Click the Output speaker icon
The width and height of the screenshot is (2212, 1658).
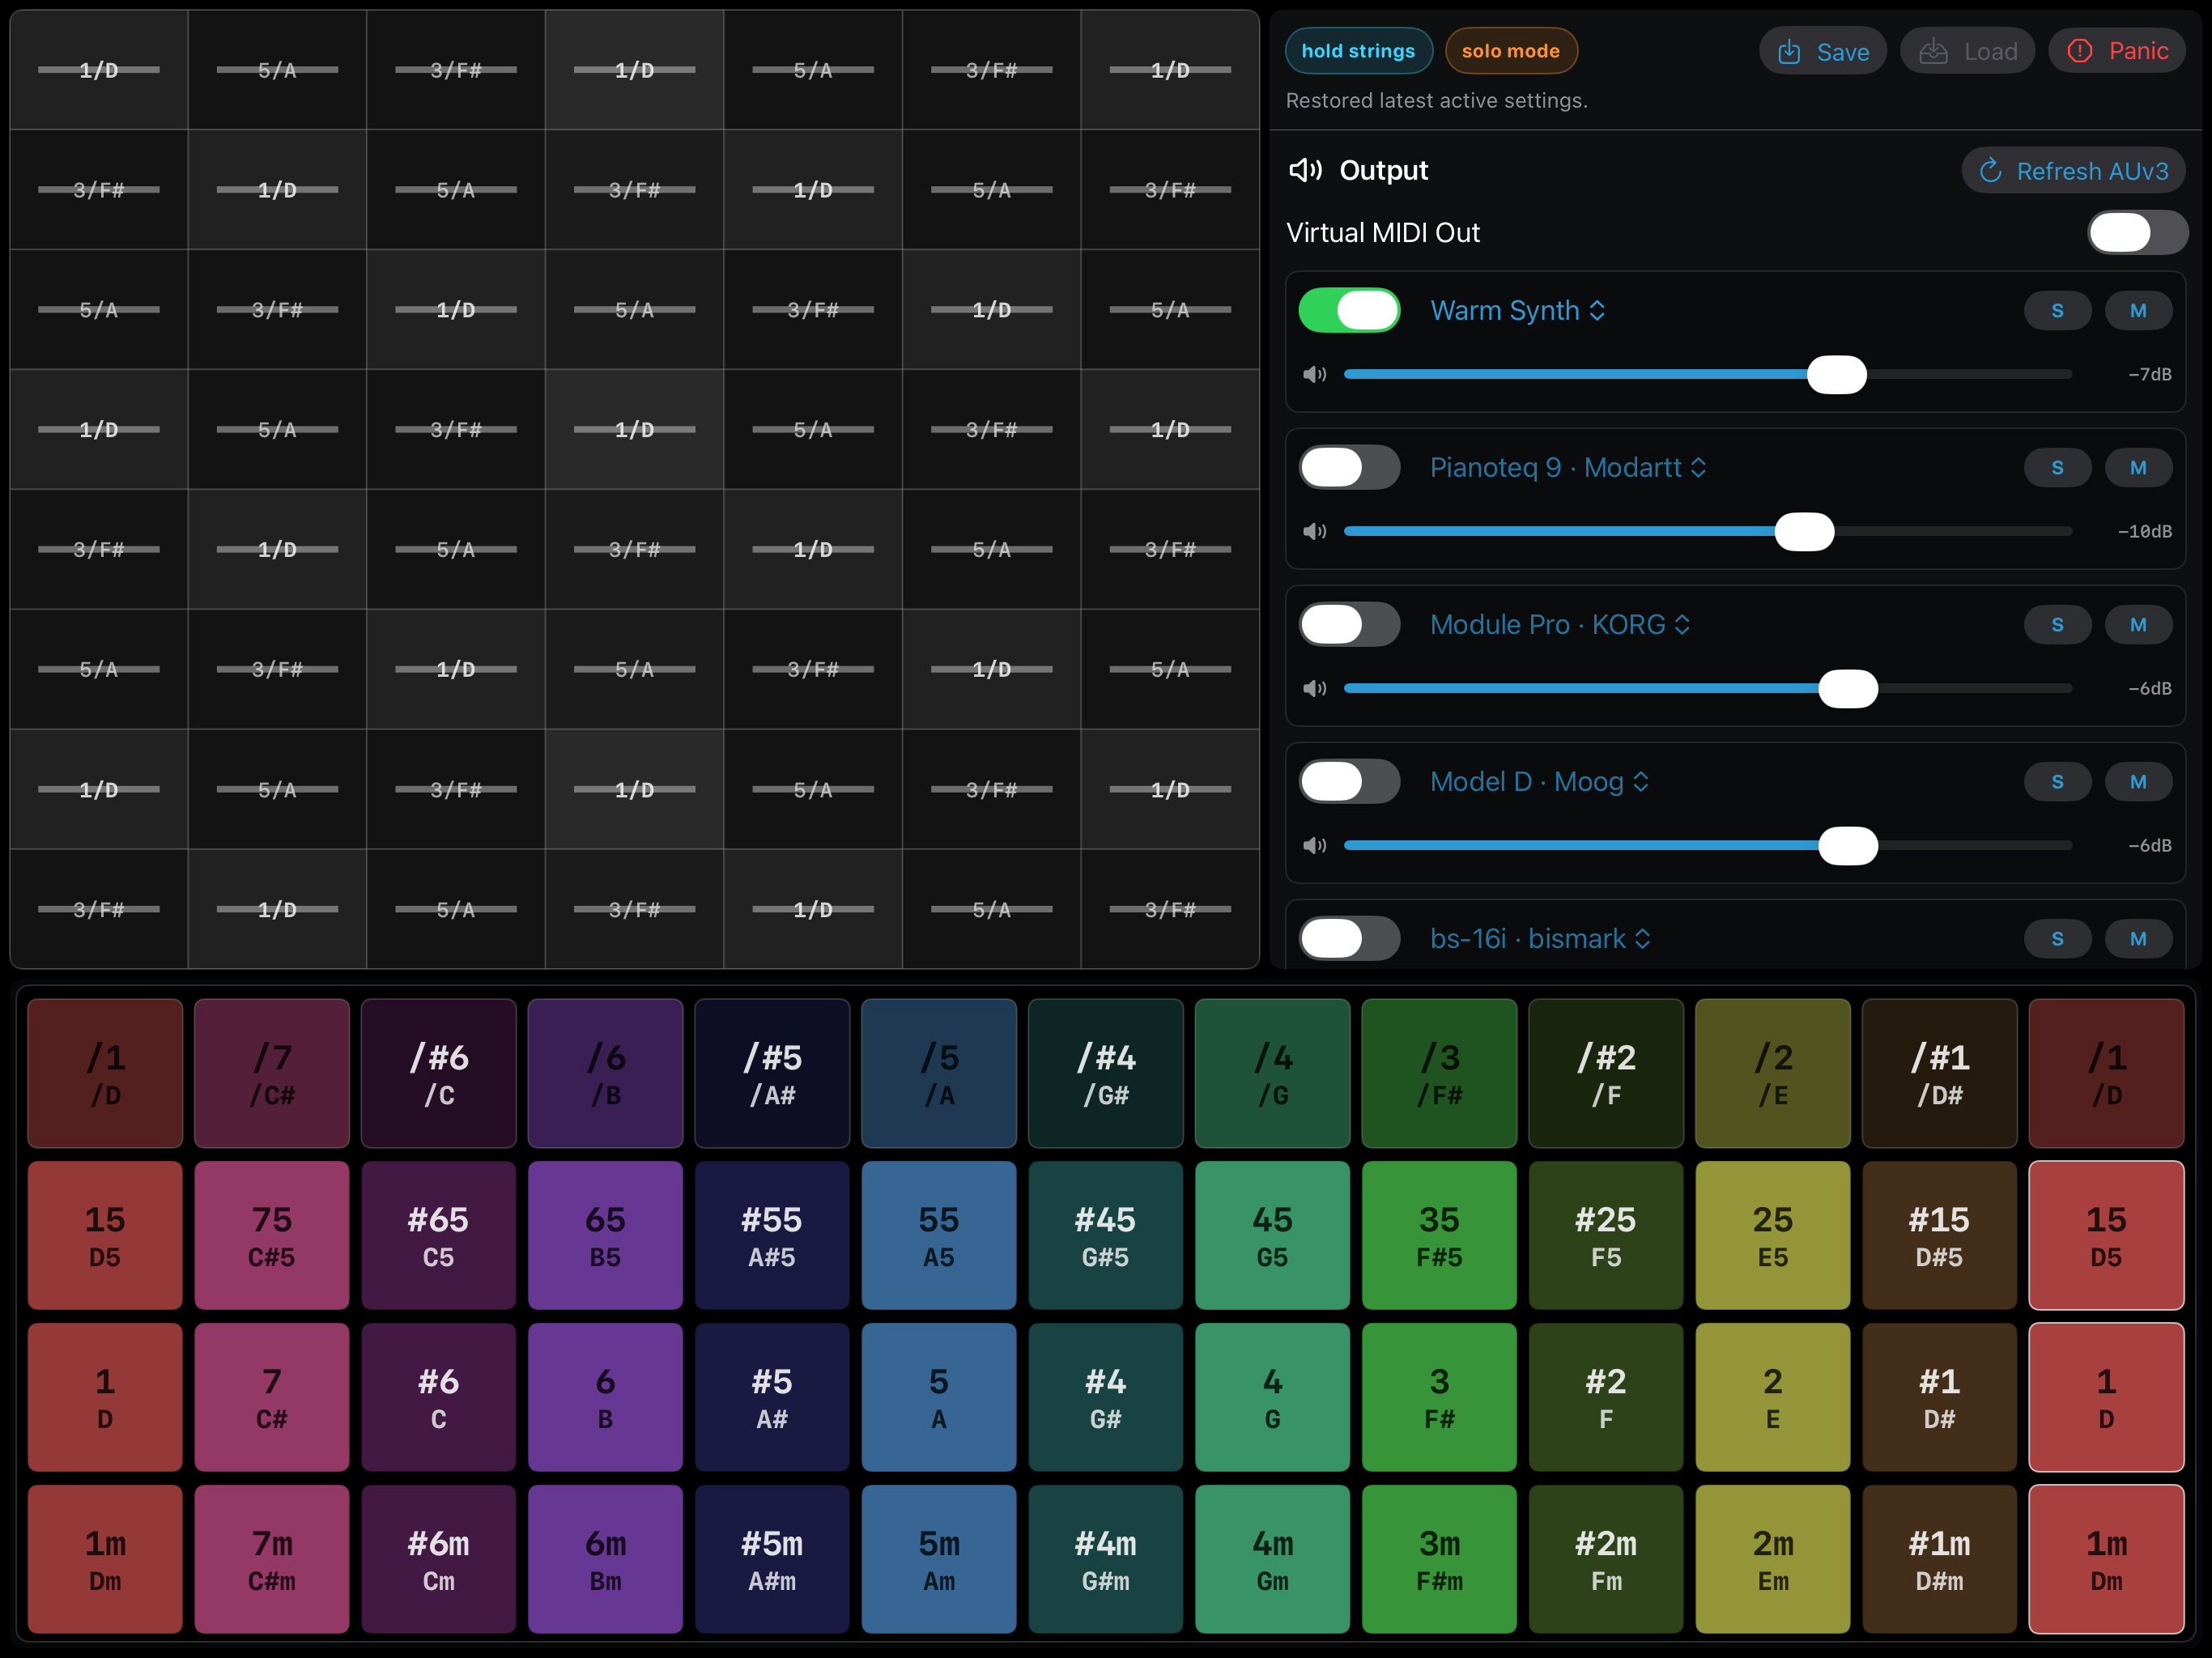(1305, 170)
